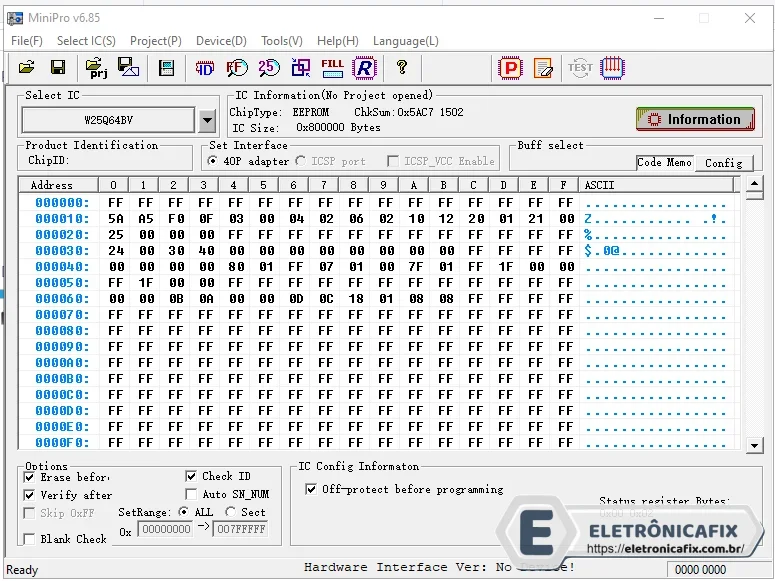Image resolution: width=775 pixels, height=581 pixels.
Task: Toggle the Erase before checkbox
Action: tap(29, 477)
